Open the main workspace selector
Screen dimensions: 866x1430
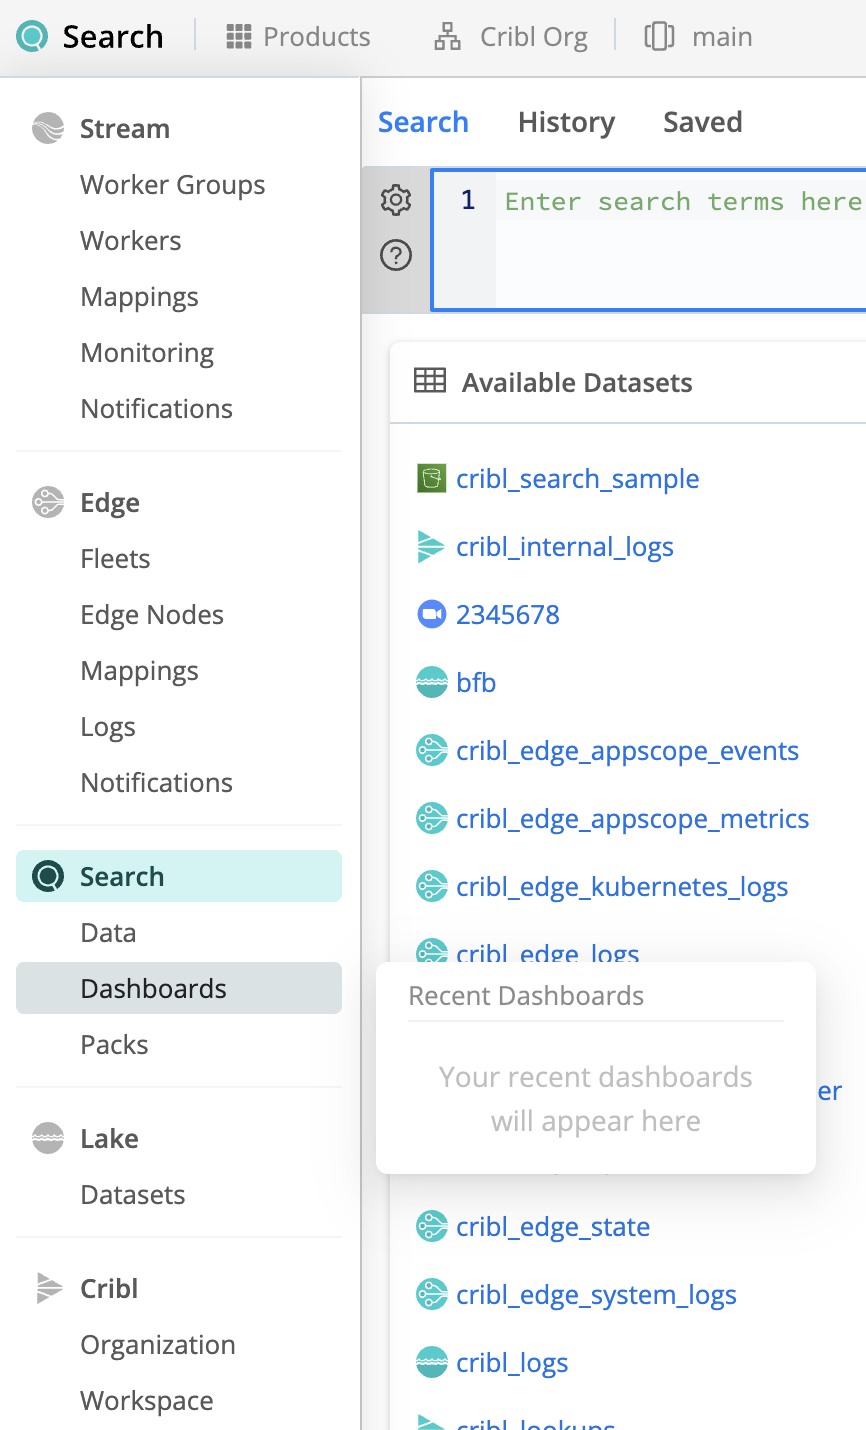tap(698, 37)
